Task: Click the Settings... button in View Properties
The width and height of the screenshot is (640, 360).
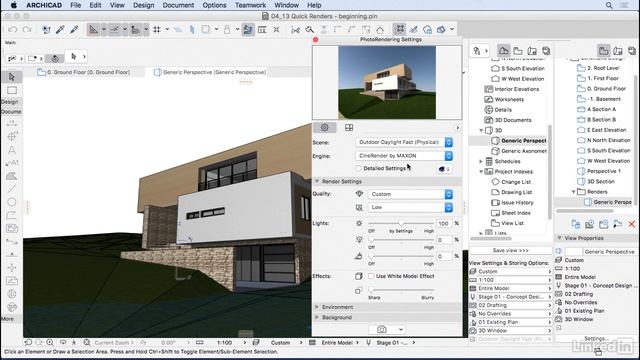Action: (x=596, y=339)
